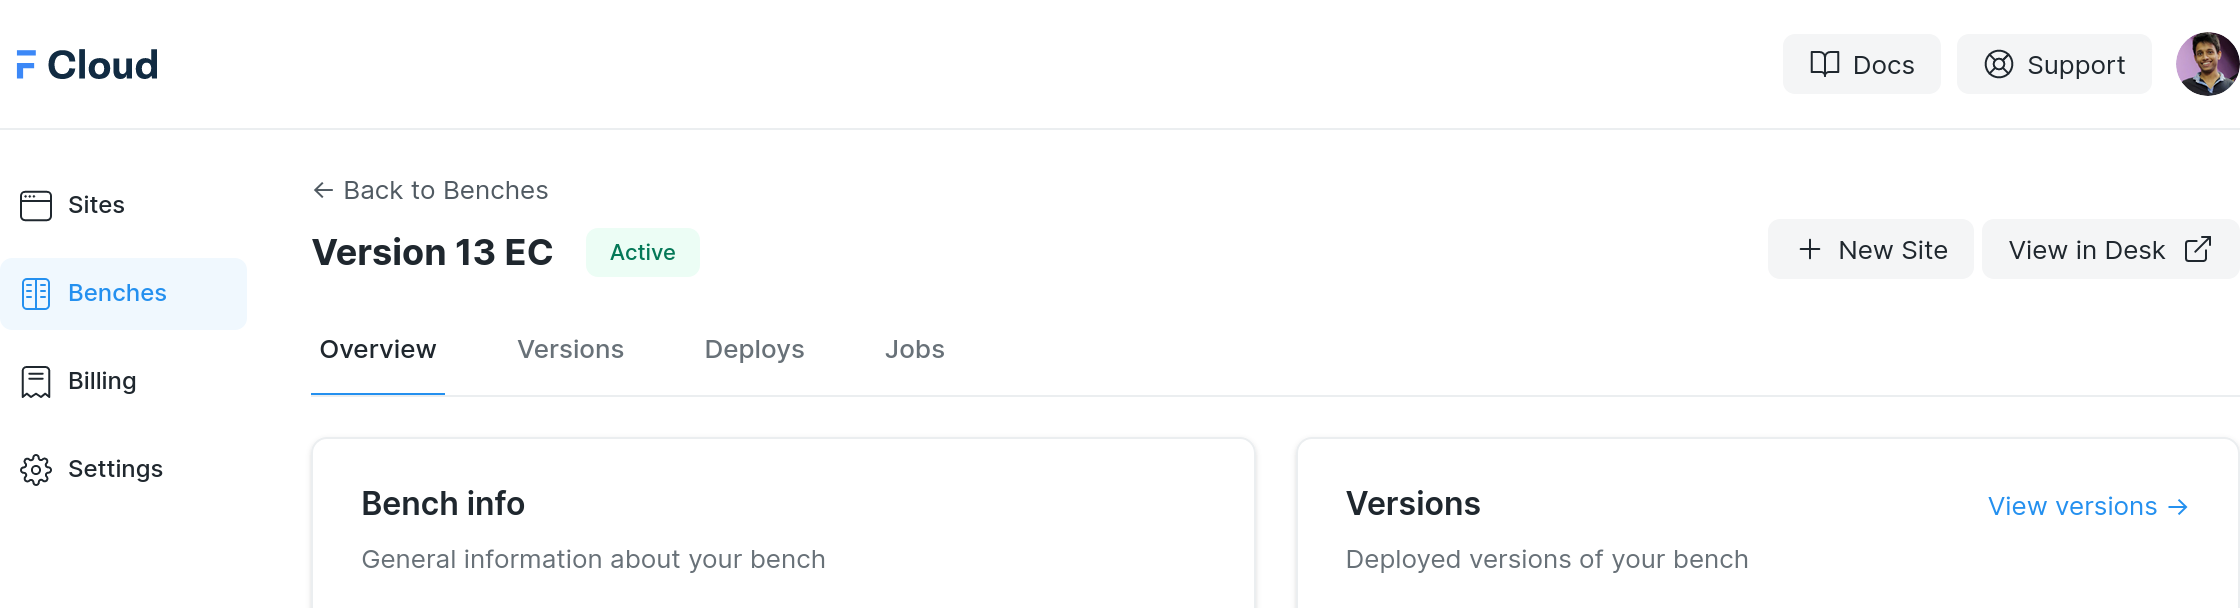Click the Docs book icon
This screenshot has height=608, width=2240.
[1825, 64]
